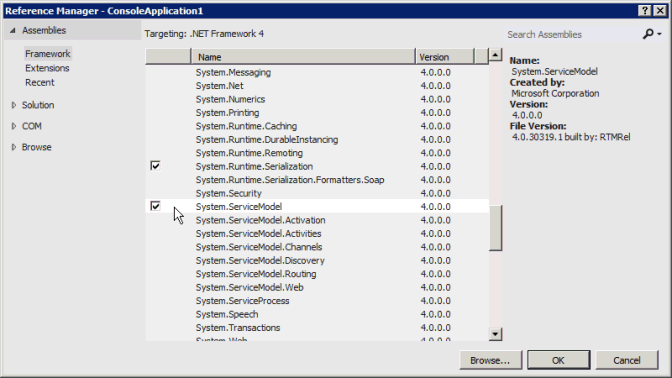Select the System.ServiceModel.Discovery row
The image size is (672, 378).
pyautogui.click(x=317, y=261)
